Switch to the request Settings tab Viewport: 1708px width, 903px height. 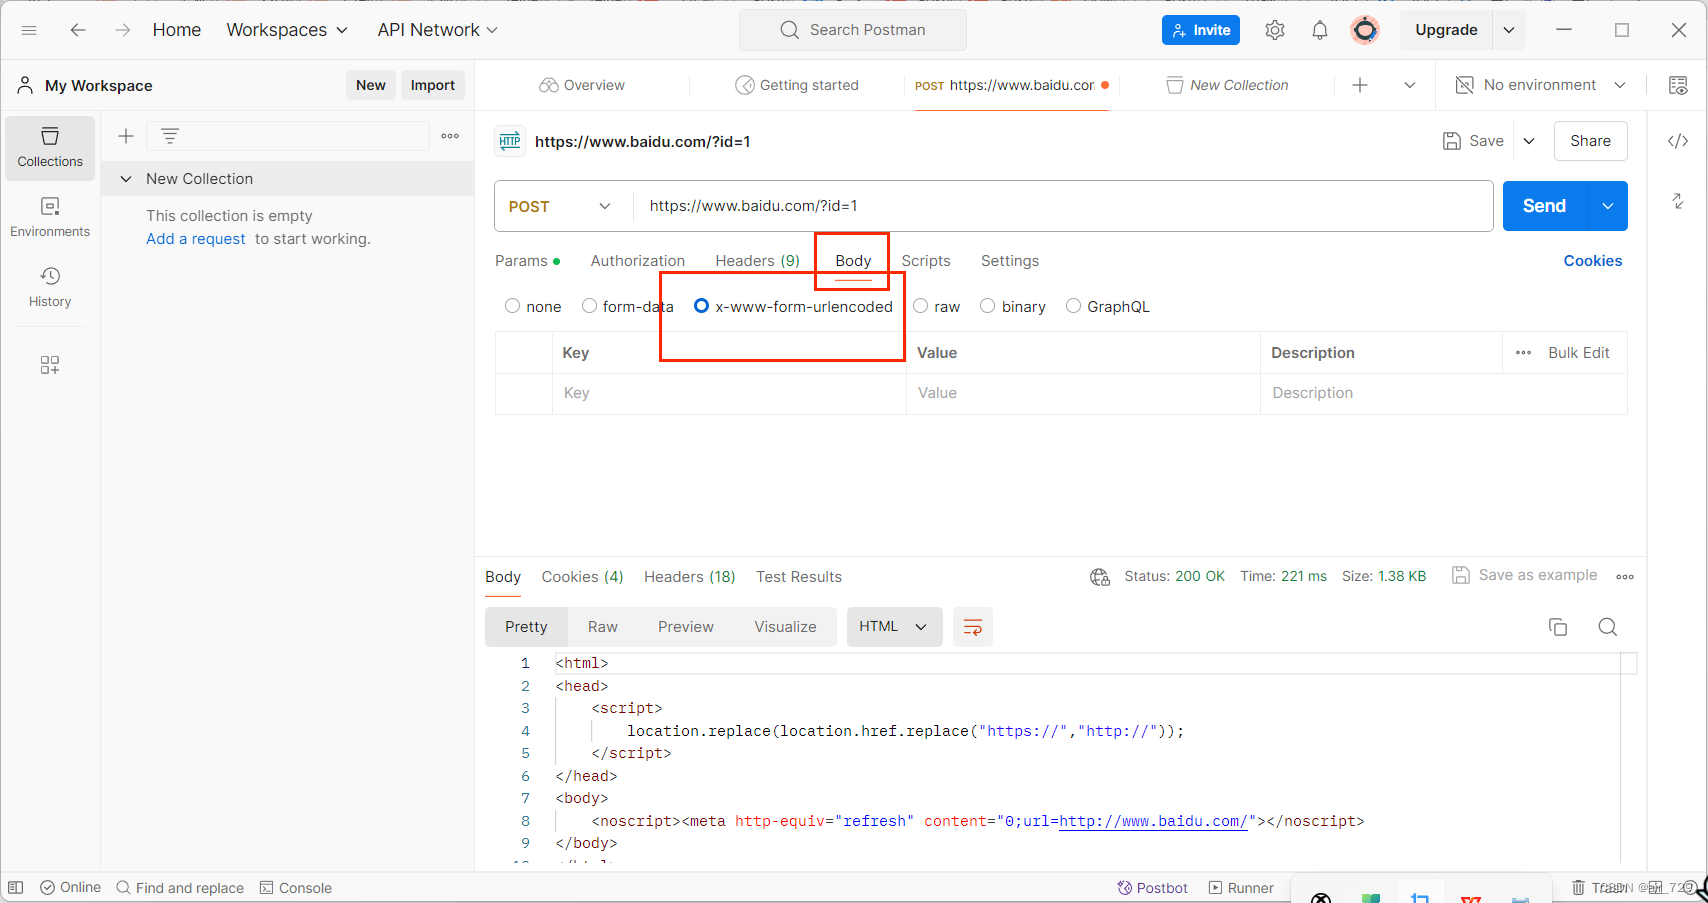point(1010,261)
